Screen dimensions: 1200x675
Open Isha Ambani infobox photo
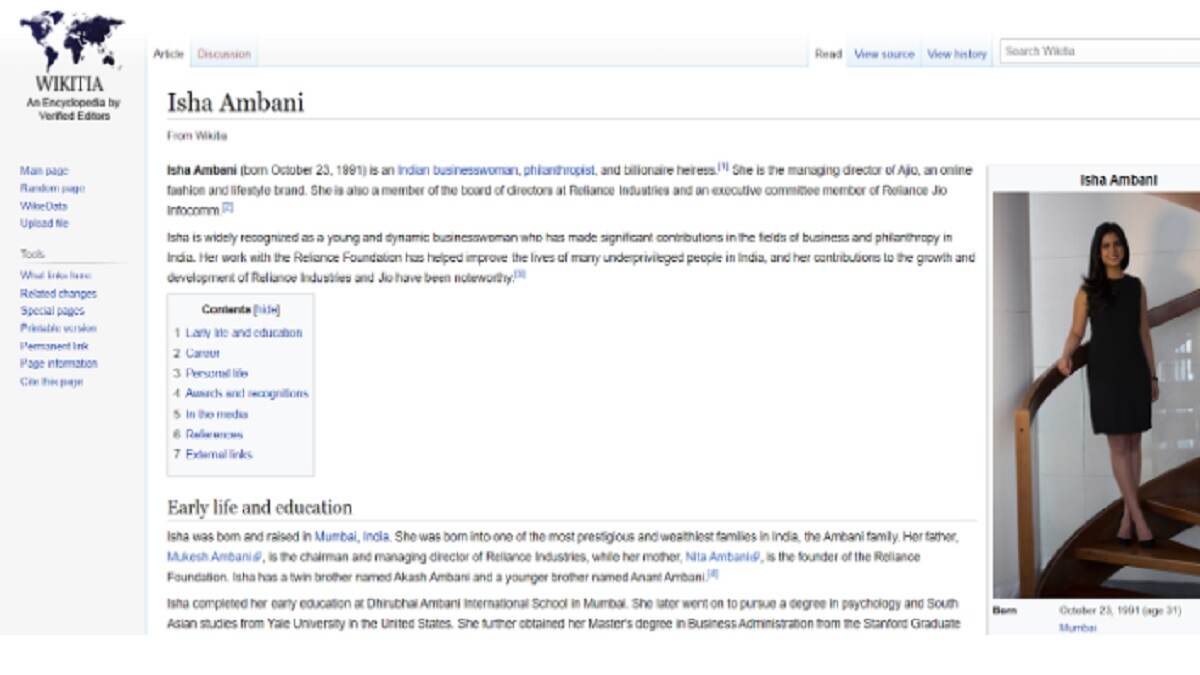pyautogui.click(x=1096, y=395)
